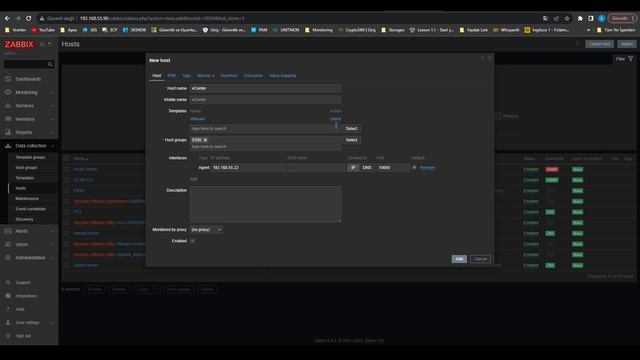640x360 pixels.
Task: Open Template groups in Data collection submenu
Action: (30, 157)
